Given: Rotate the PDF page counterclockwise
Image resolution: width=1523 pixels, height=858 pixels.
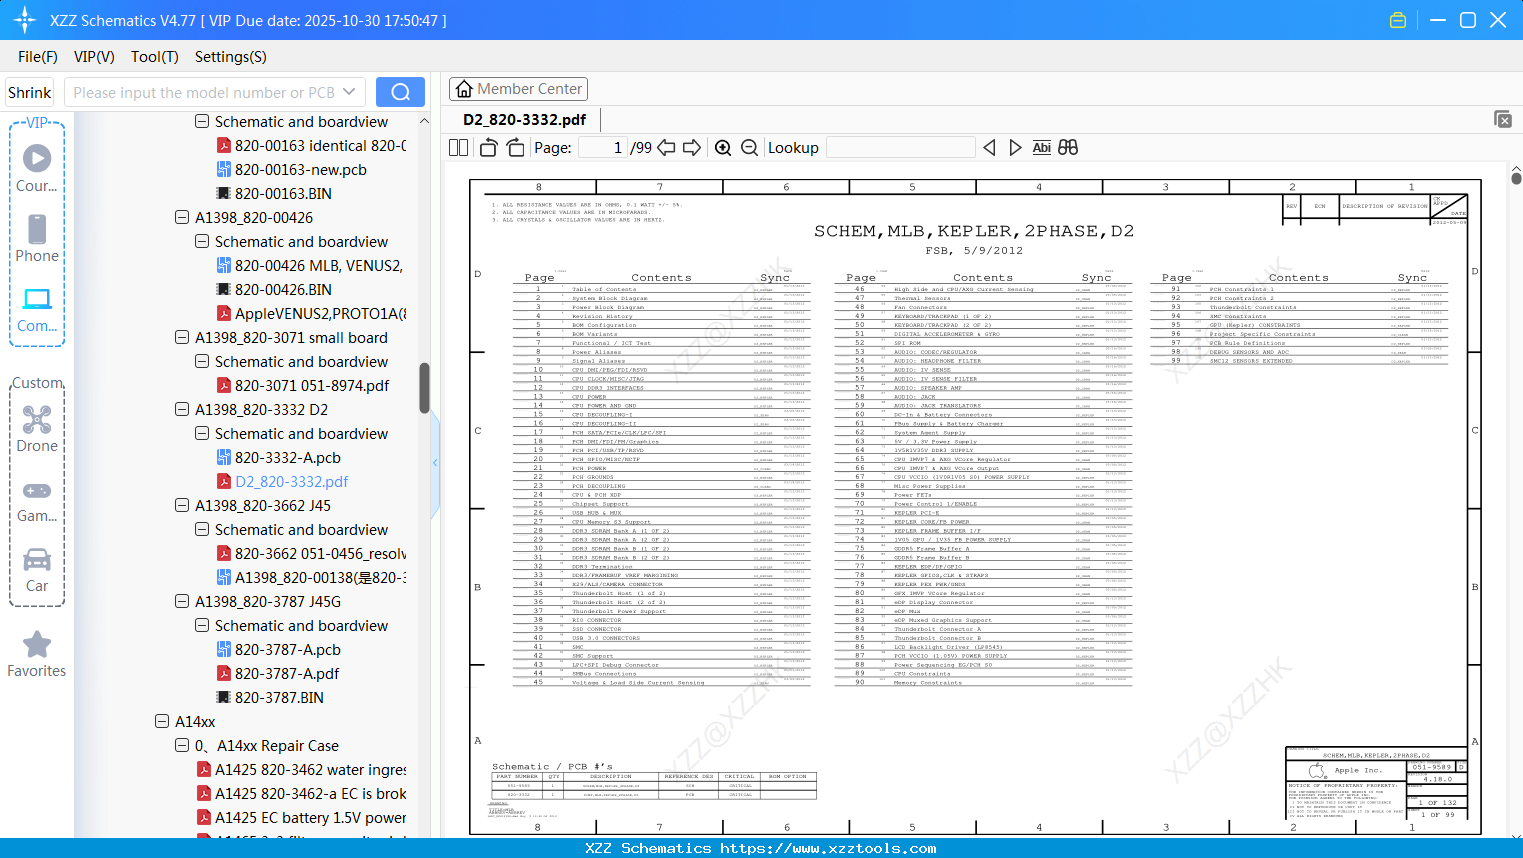Looking at the screenshot, I should tap(489, 148).
